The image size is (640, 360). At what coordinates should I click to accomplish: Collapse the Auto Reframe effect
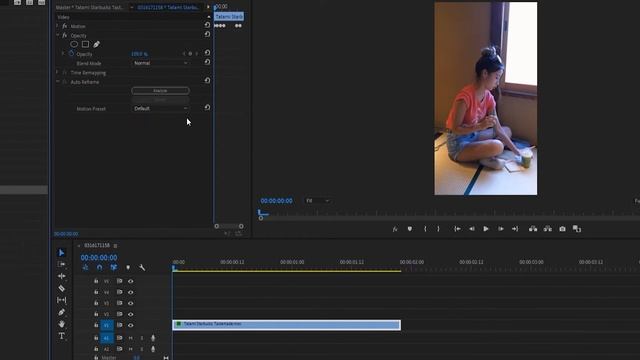tap(58, 82)
